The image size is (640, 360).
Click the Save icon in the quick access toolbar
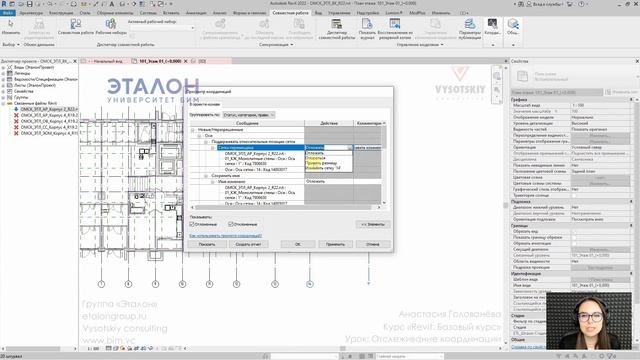[29, 4]
